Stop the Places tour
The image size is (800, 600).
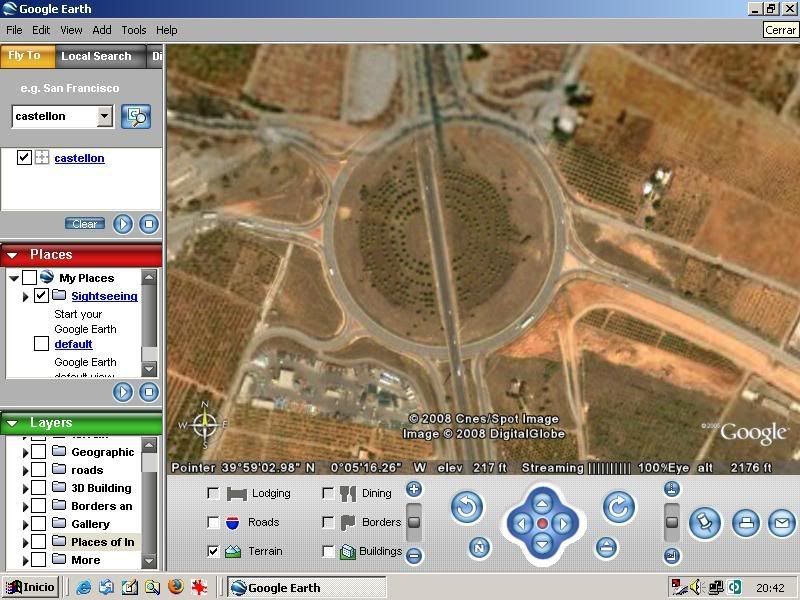(149, 392)
